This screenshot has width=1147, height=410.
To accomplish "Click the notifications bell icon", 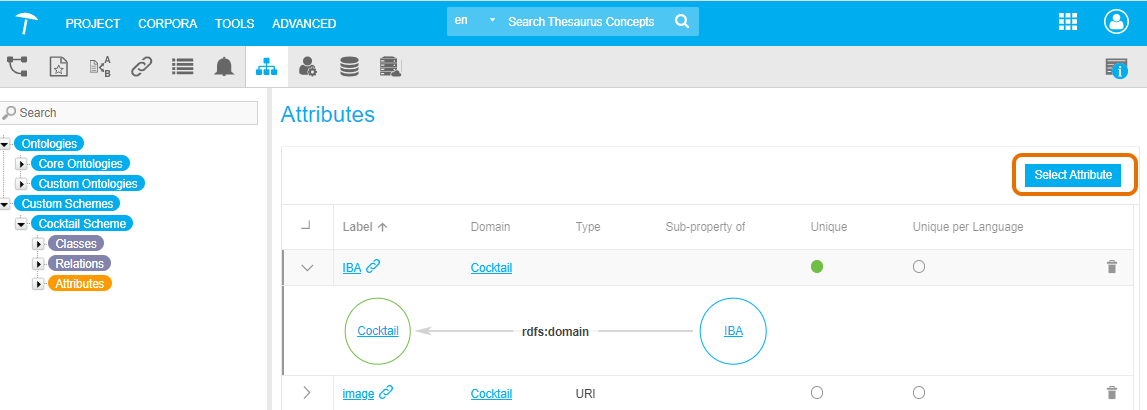I will pyautogui.click(x=224, y=66).
